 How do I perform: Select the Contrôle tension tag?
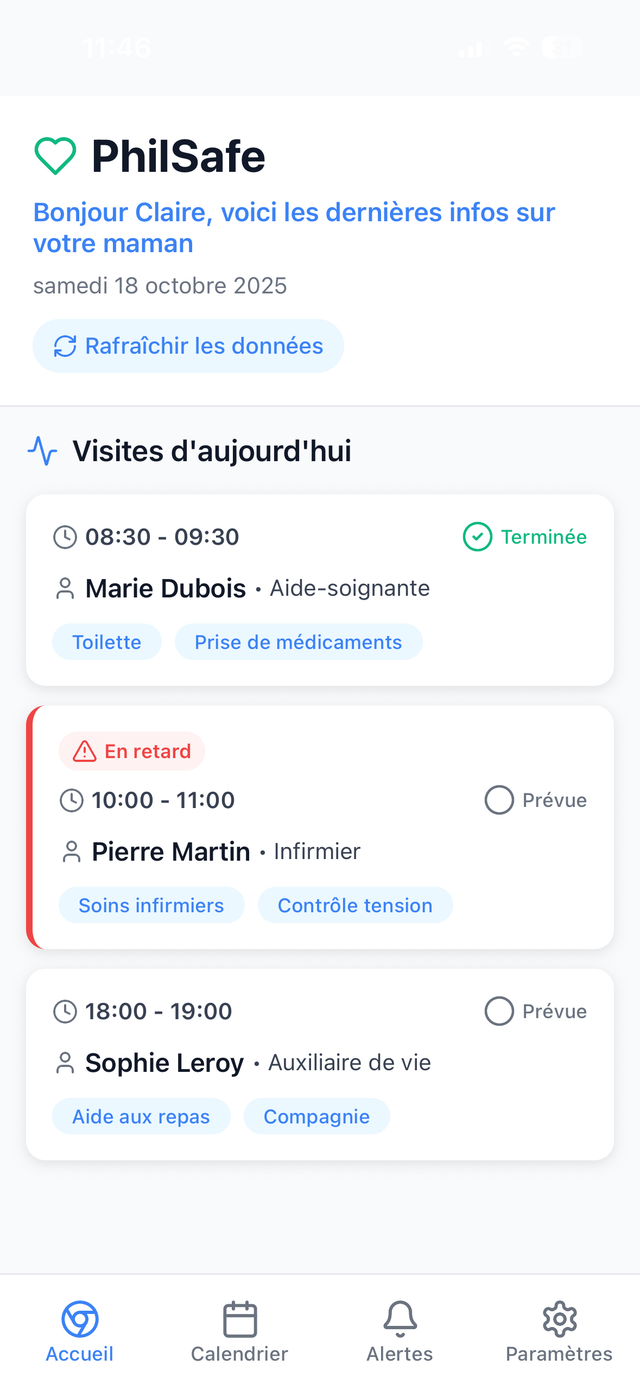coord(355,905)
